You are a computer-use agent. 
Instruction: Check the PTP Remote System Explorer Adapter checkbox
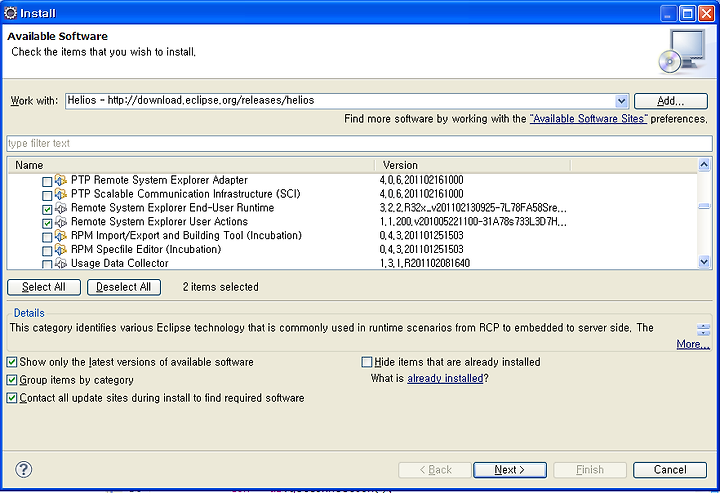coord(47,182)
